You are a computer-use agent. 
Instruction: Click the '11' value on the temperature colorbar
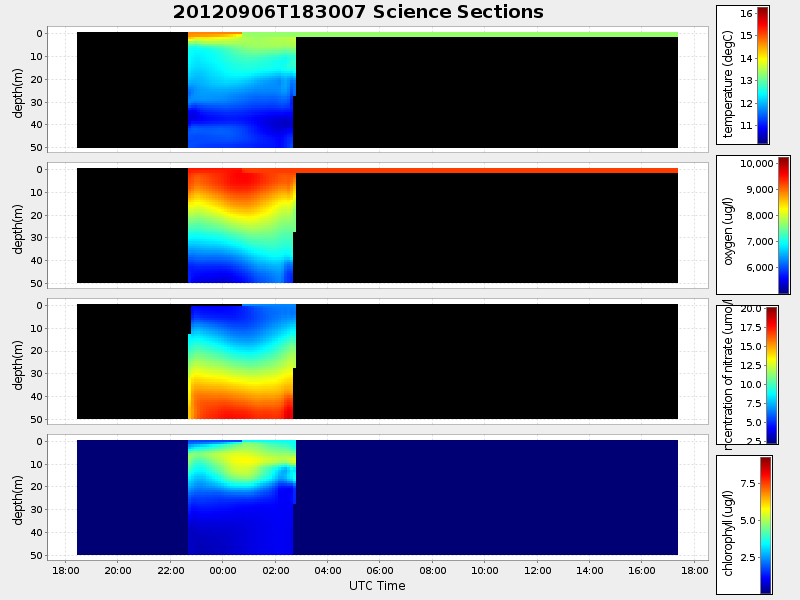pos(746,126)
